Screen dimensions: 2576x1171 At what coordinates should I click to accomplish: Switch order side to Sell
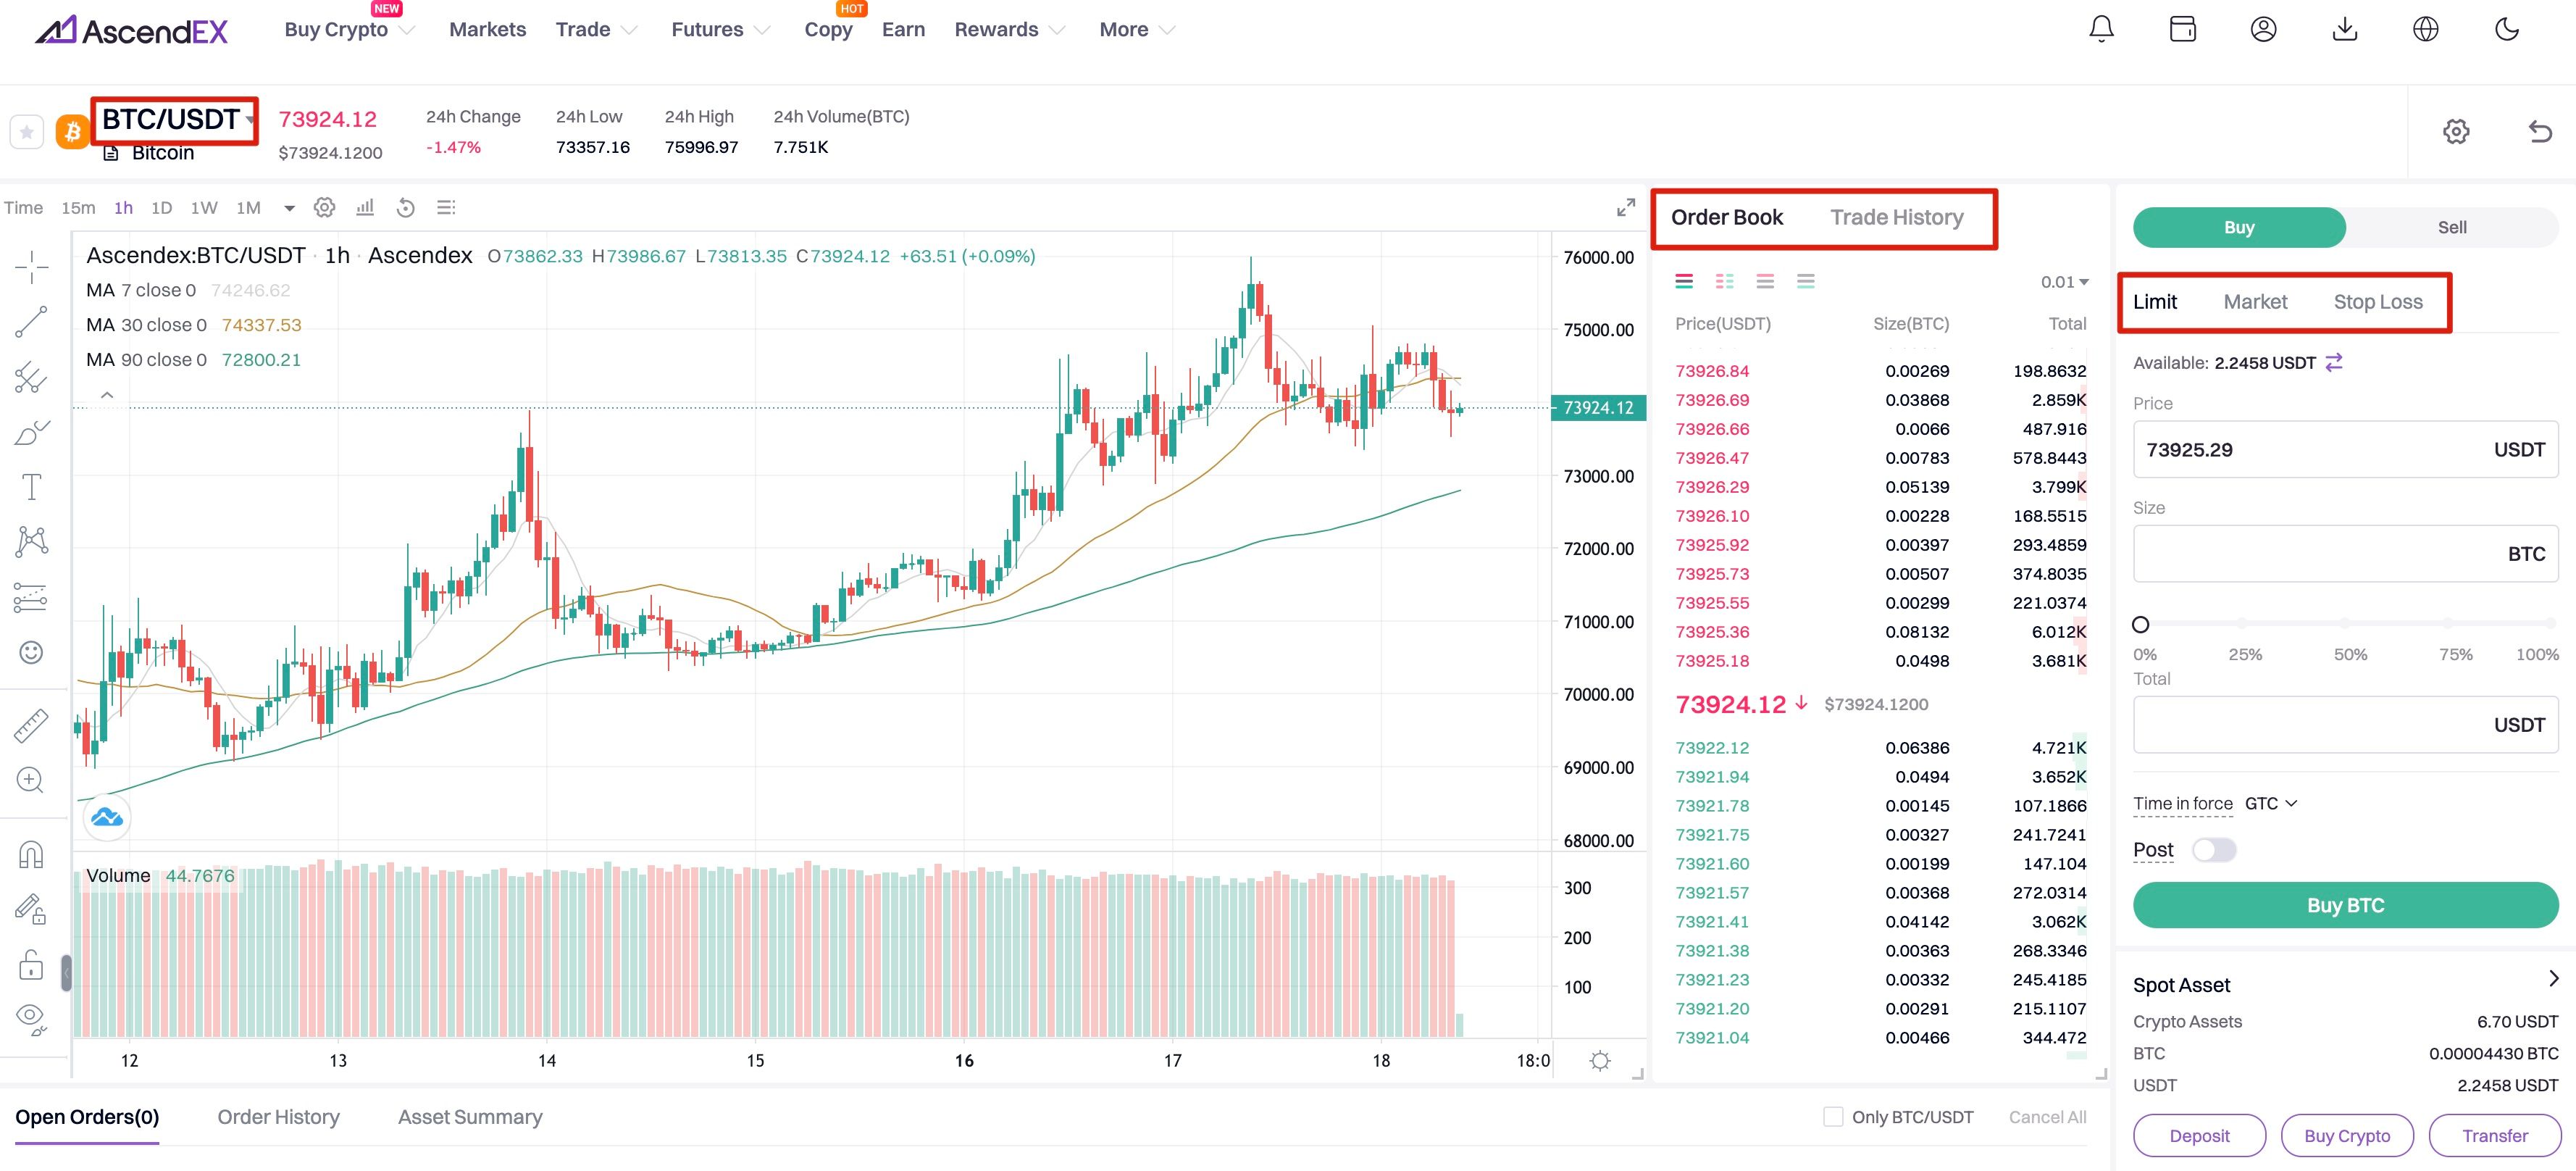click(x=2451, y=227)
